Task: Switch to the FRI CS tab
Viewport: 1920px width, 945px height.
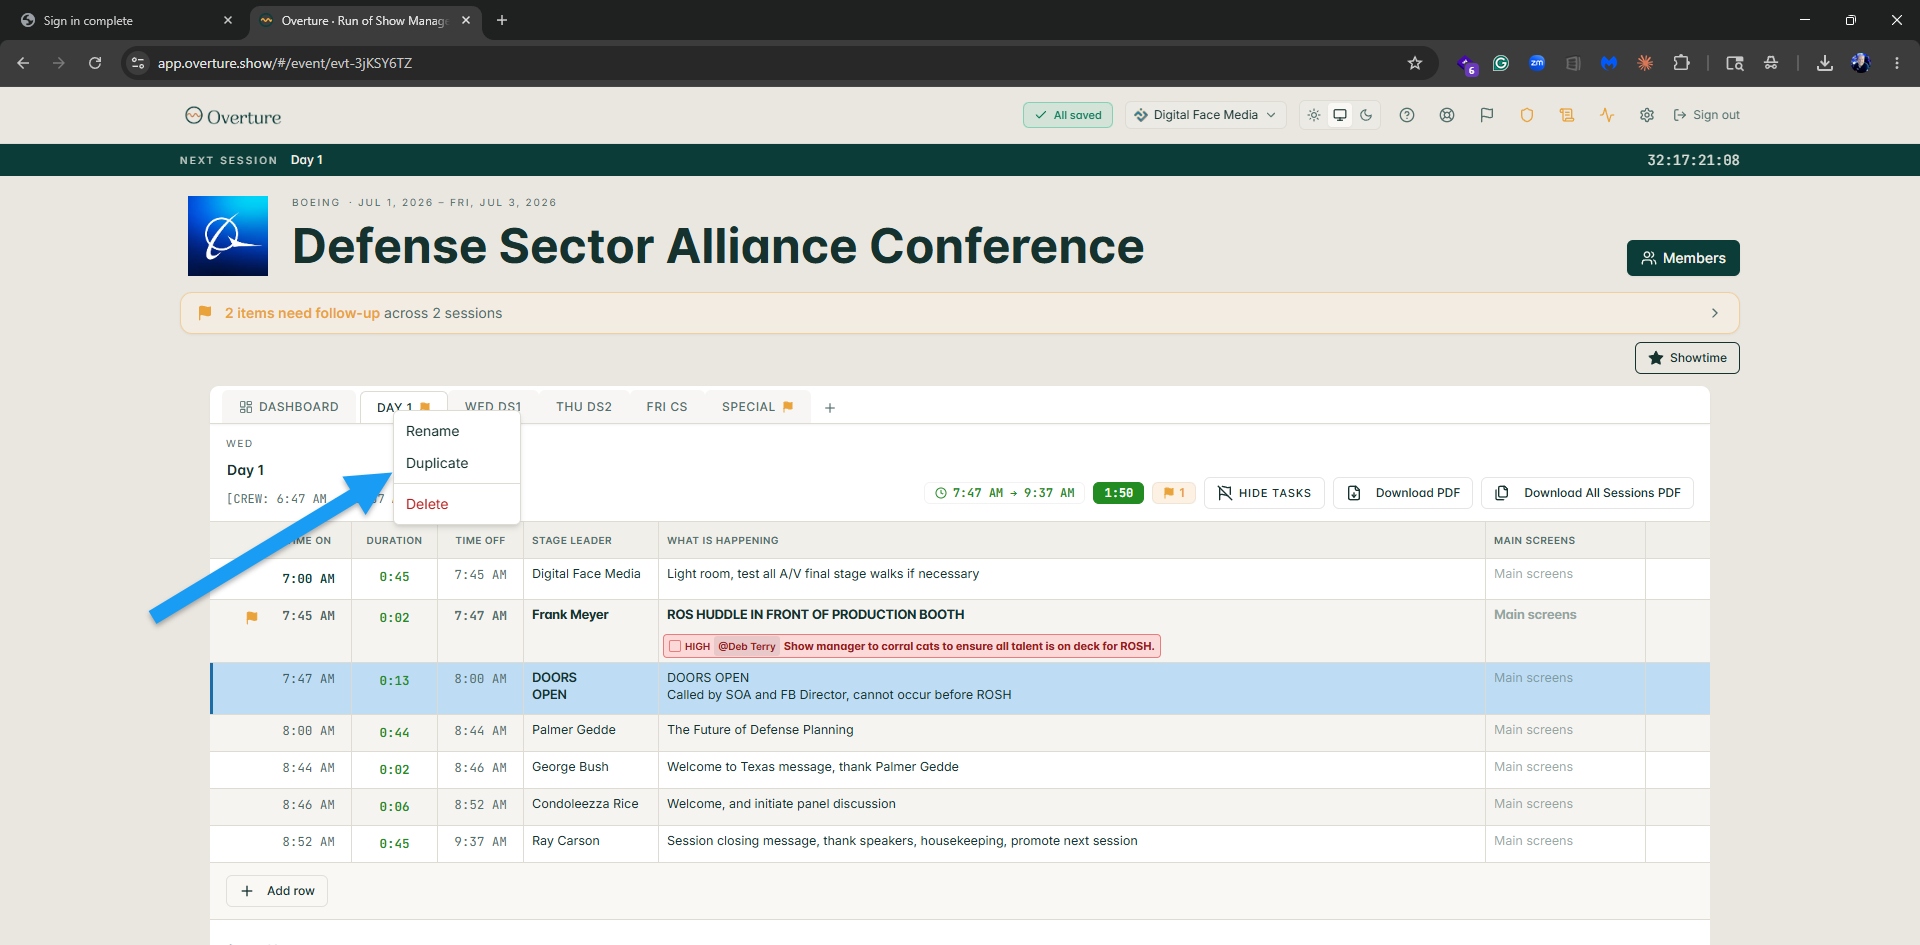Action: (667, 407)
